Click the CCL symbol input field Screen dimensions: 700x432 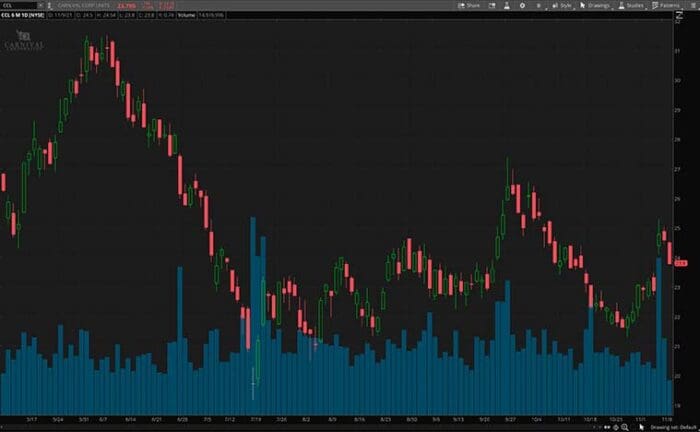click(x=18, y=5)
